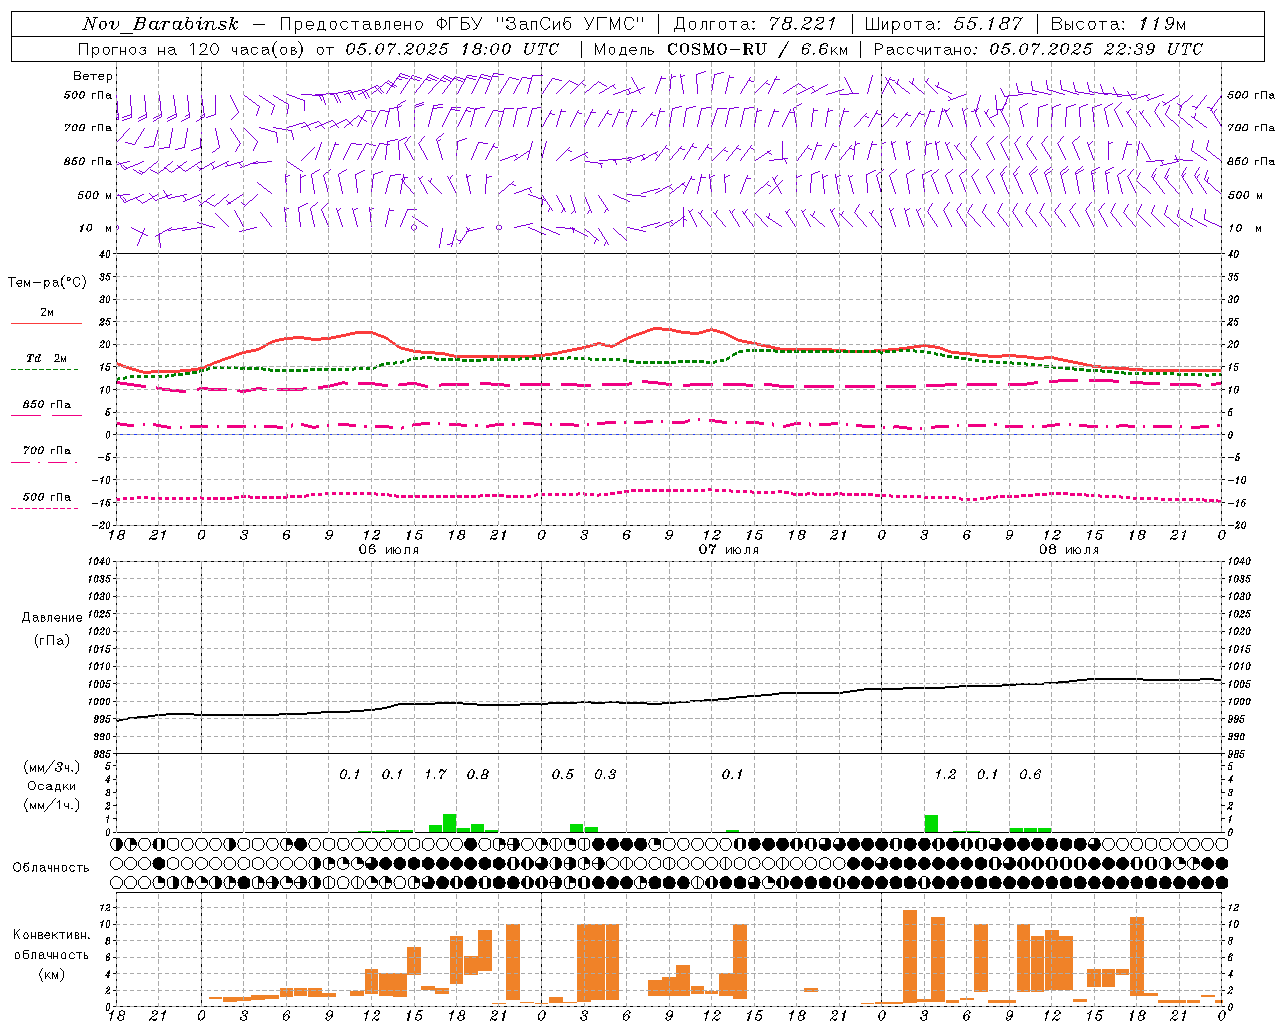Select the latitude value 'Широта: 55.187'
The width and height of the screenshot is (1280, 1024).
coord(944,24)
